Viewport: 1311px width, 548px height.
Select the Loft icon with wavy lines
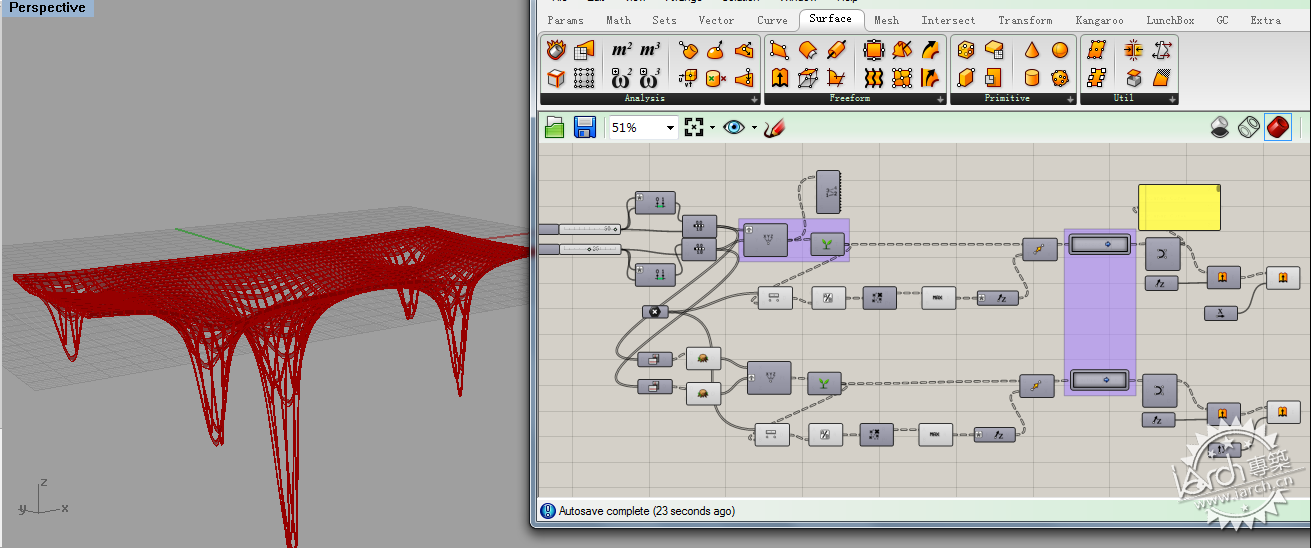point(873,78)
